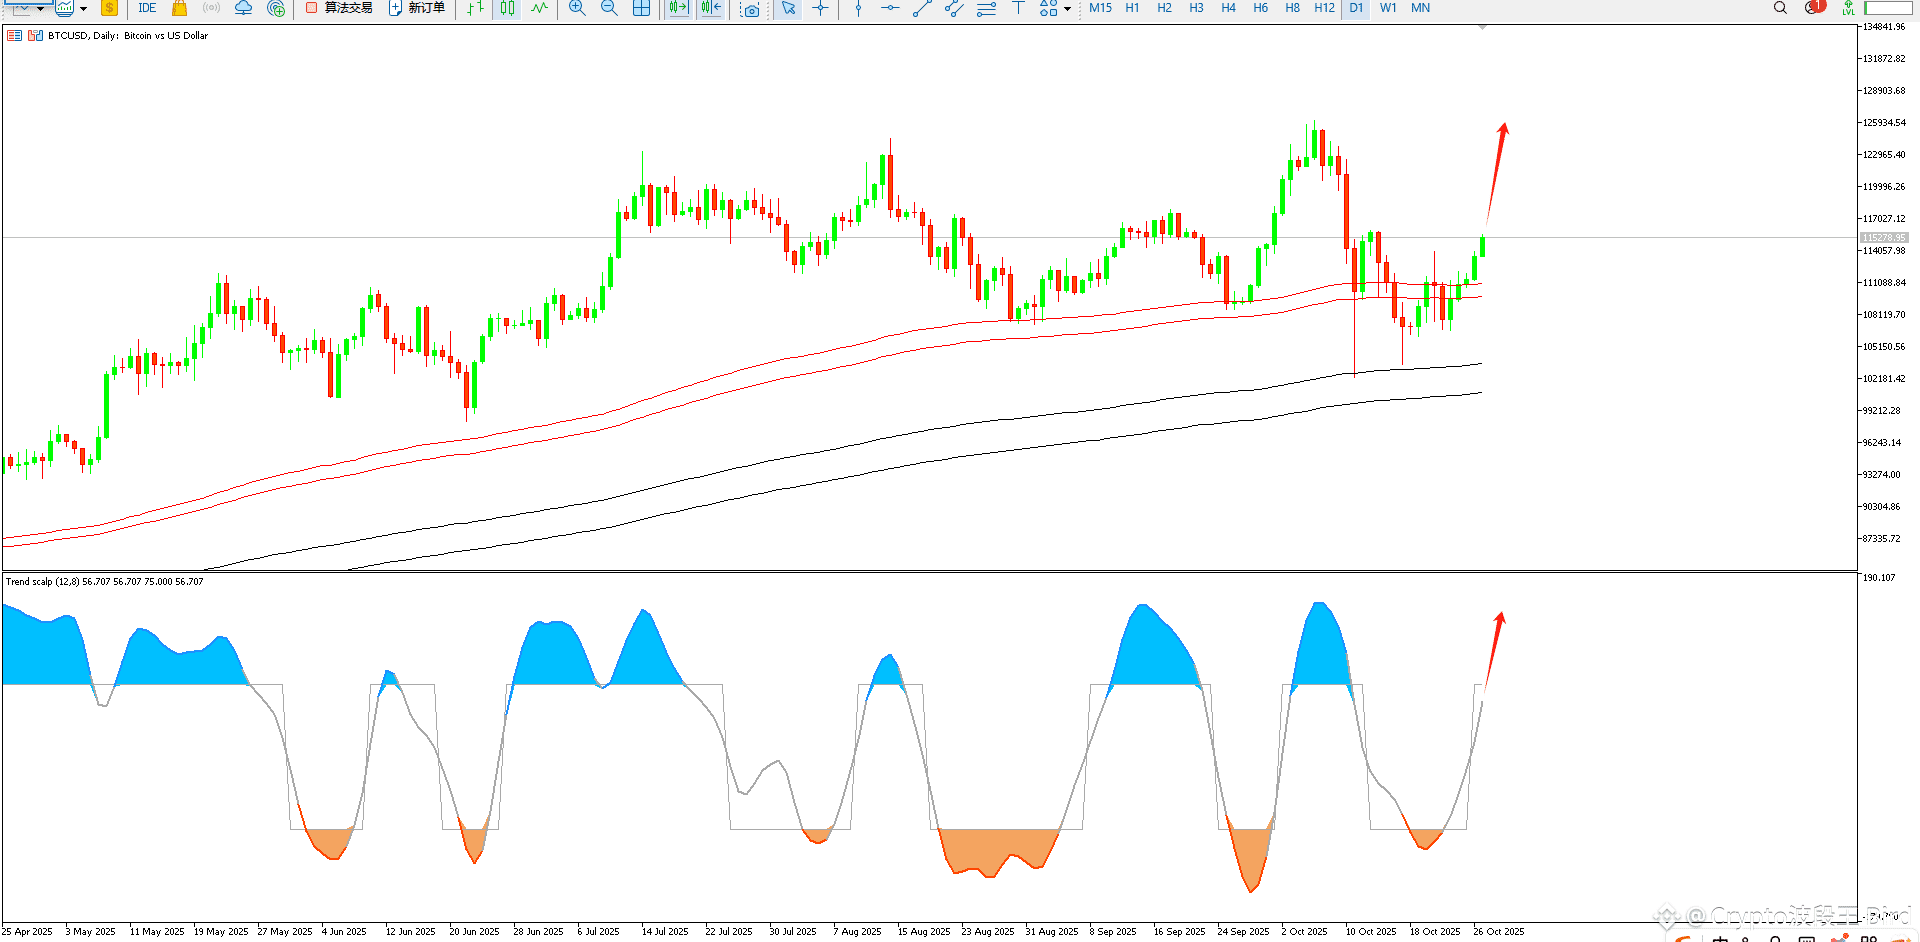
Task: Select the vertical line drawing tool
Action: click(858, 8)
